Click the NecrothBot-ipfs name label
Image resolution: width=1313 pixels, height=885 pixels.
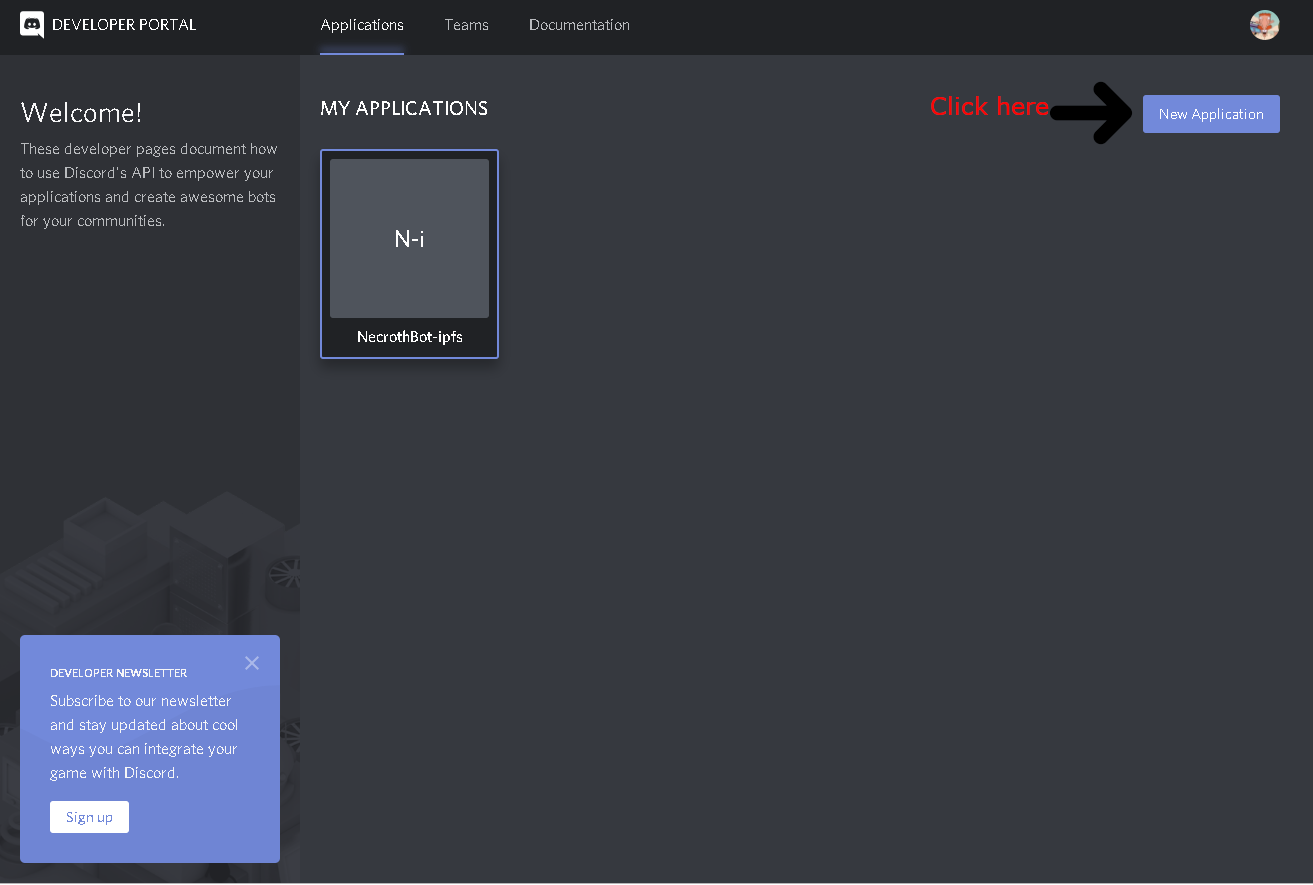click(x=409, y=337)
